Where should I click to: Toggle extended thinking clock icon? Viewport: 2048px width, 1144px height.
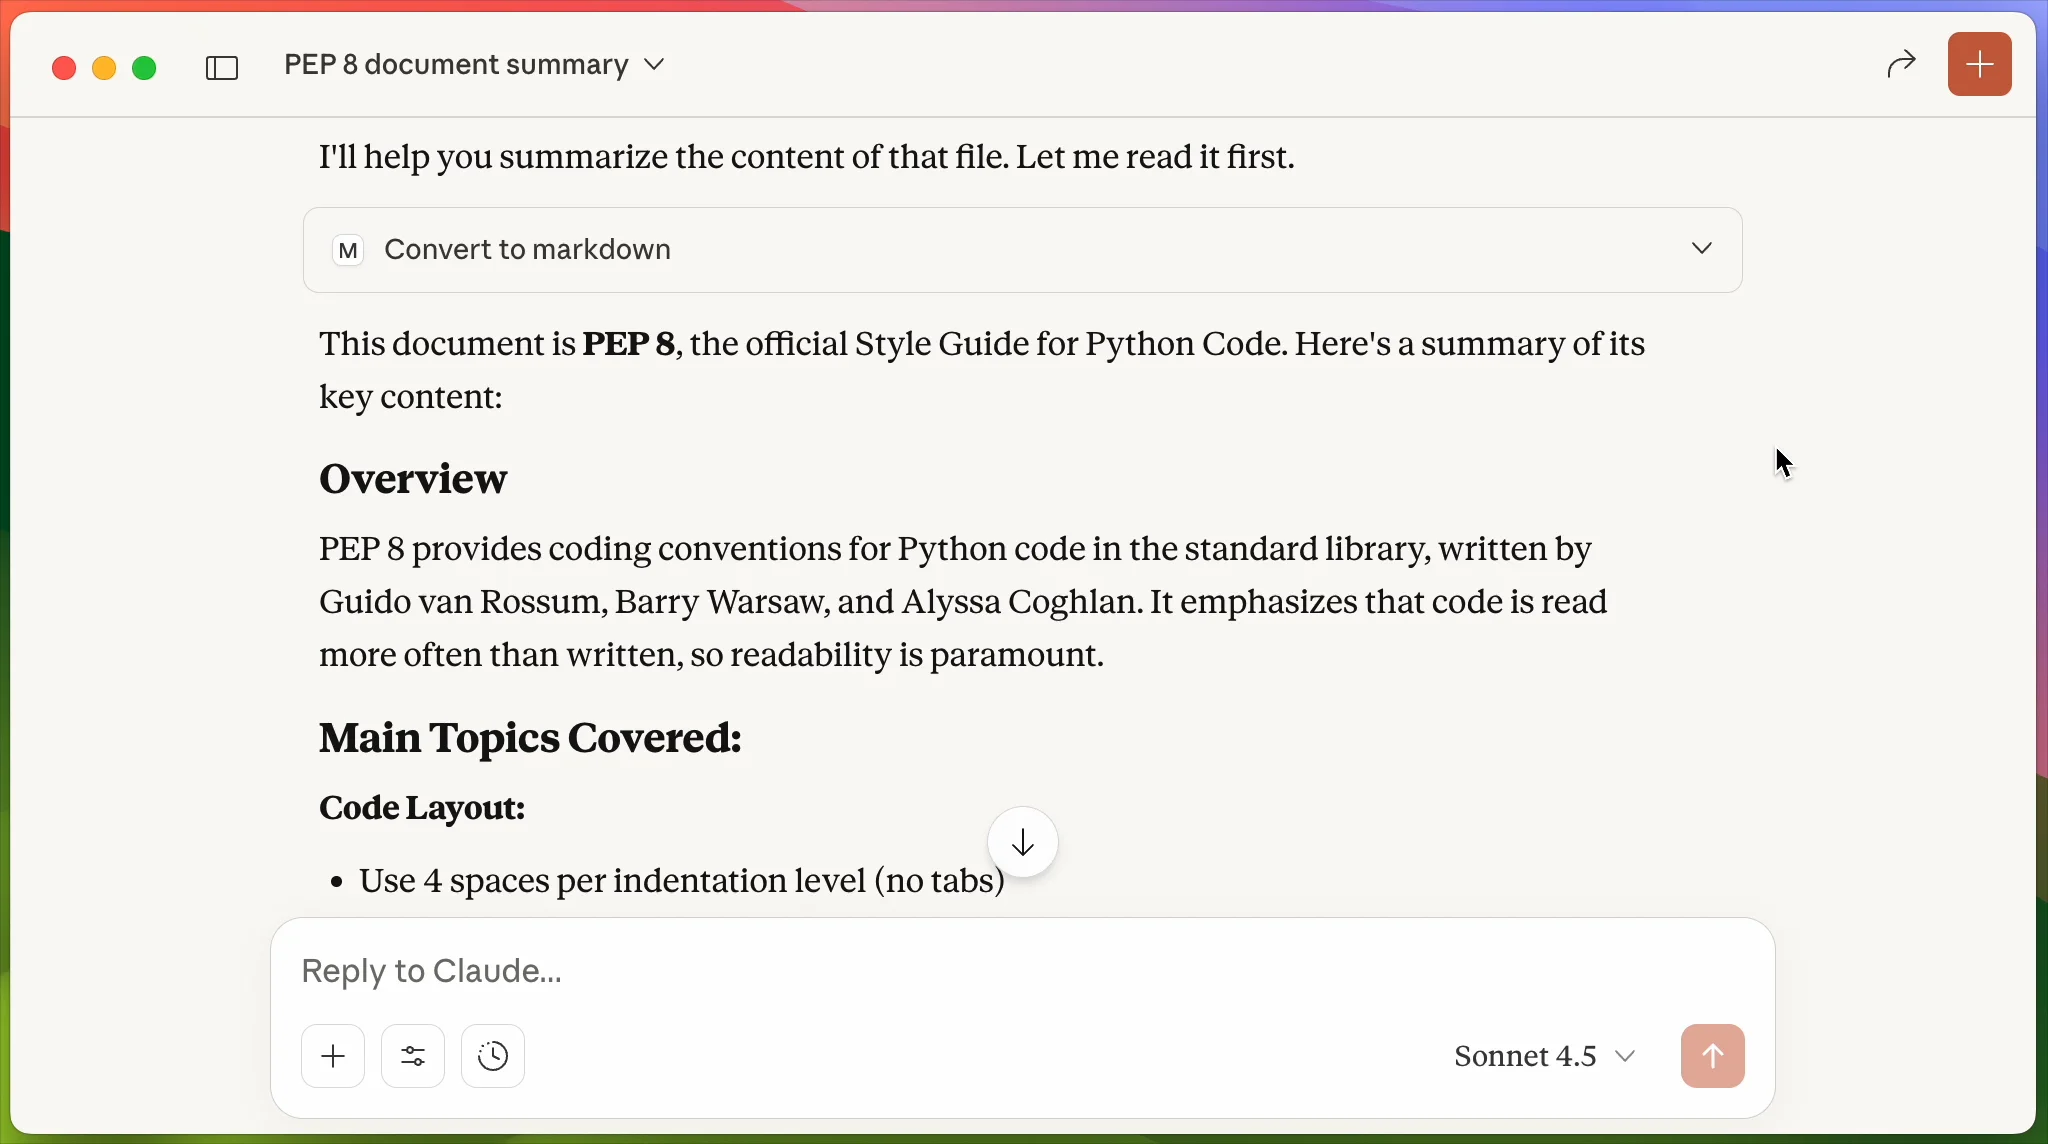coord(493,1056)
